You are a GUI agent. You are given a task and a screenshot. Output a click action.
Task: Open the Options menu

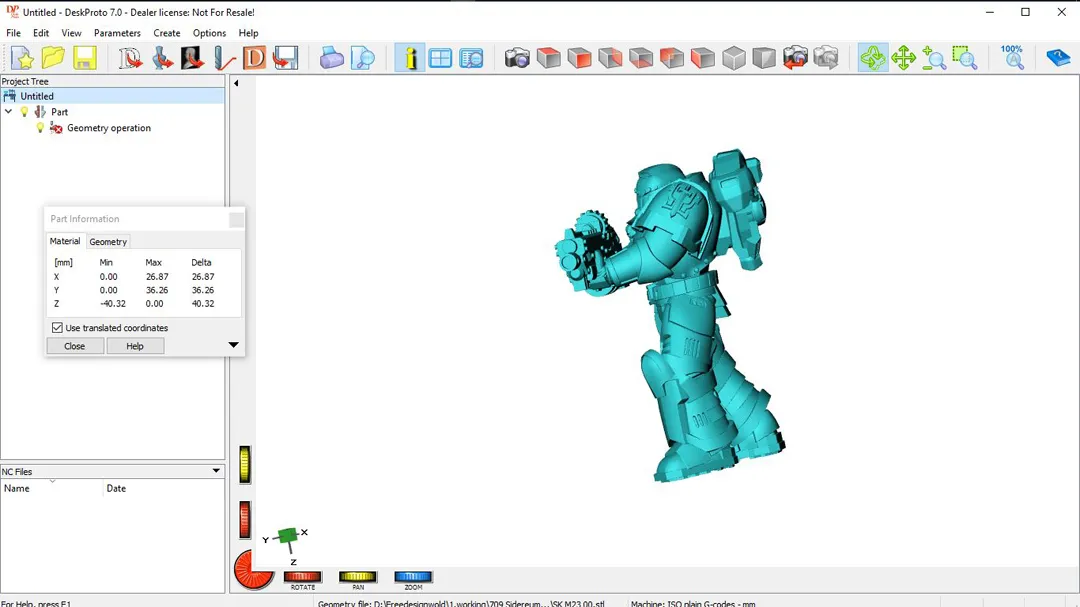click(x=209, y=33)
